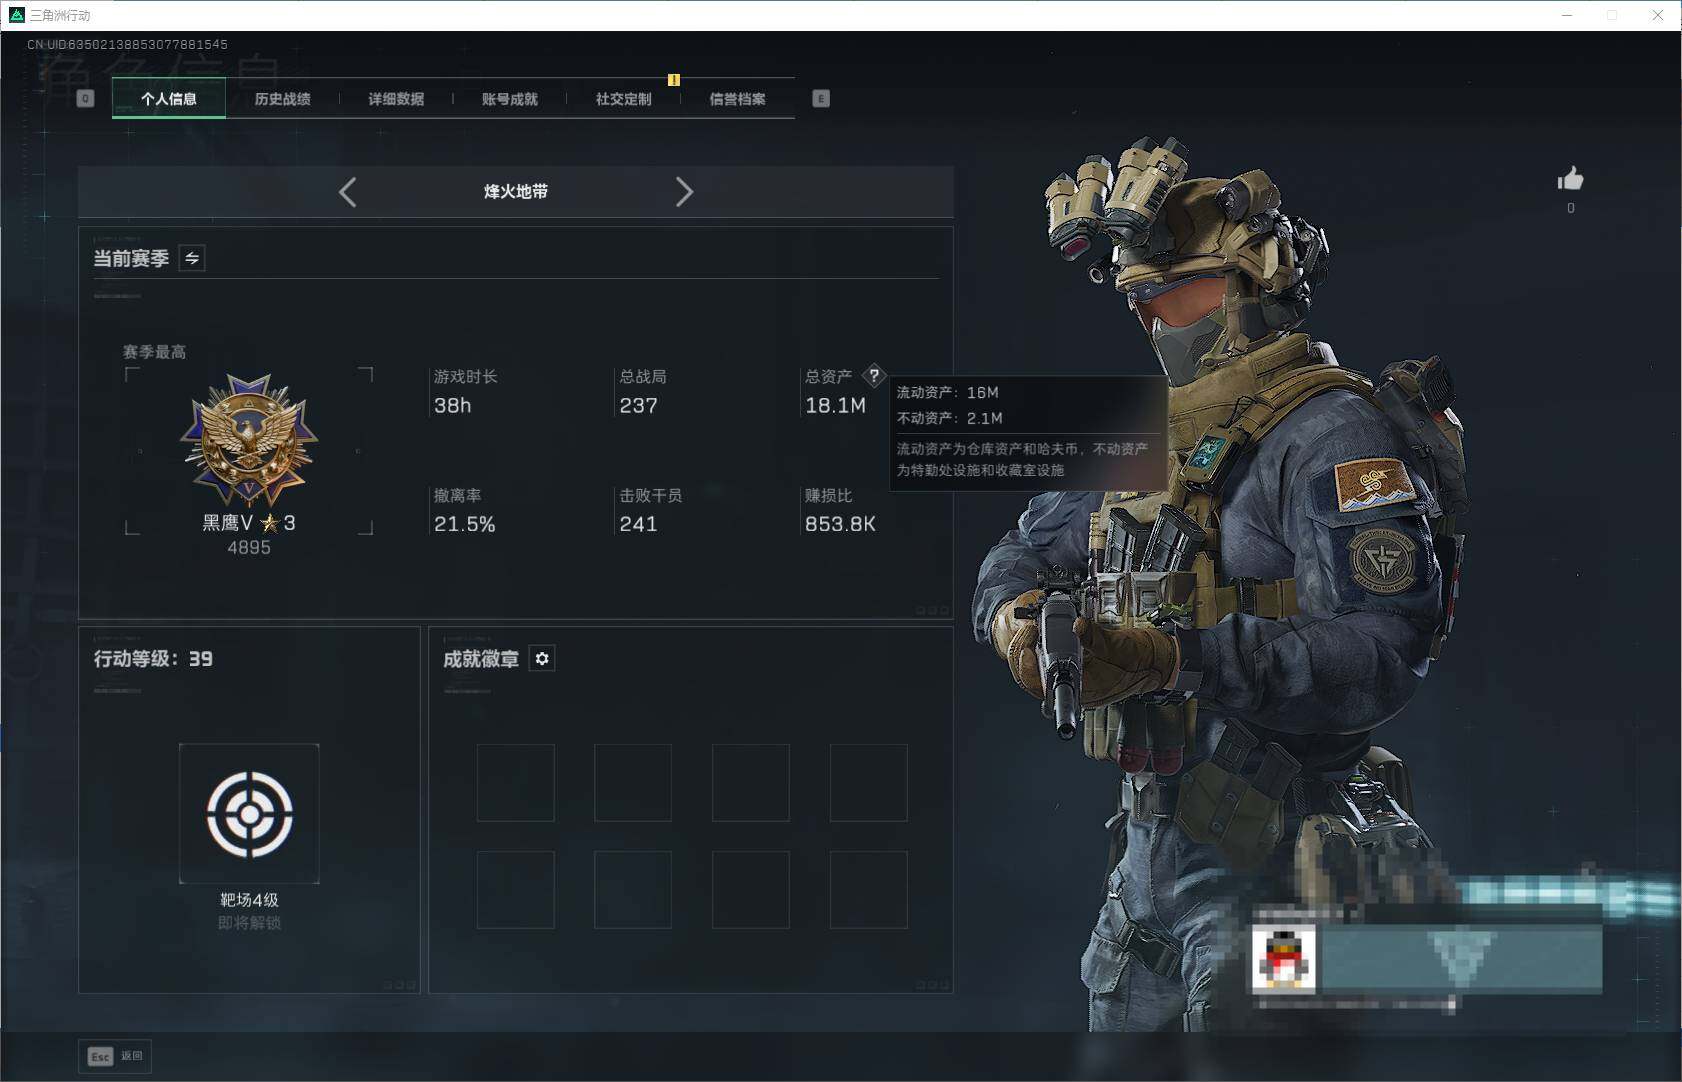Click the 游戏时长 value 38h

(452, 405)
